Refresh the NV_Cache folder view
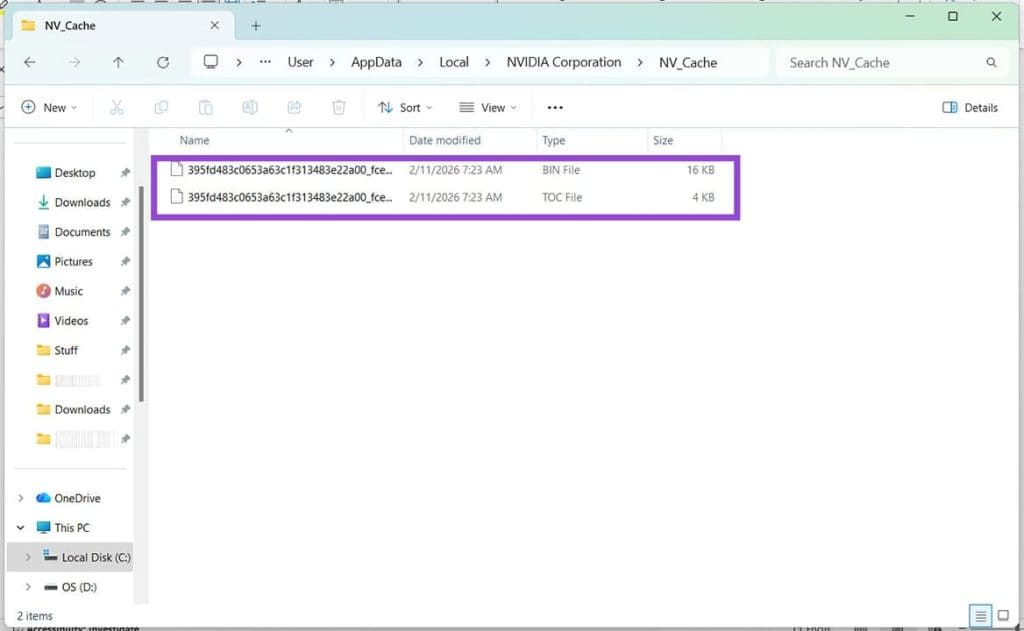This screenshot has height=631, width=1024. (163, 63)
